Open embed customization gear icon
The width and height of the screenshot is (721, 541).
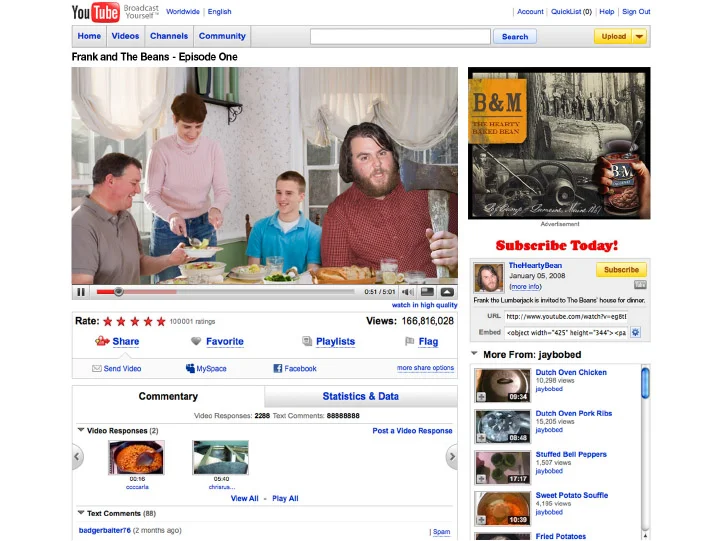pyautogui.click(x=635, y=332)
